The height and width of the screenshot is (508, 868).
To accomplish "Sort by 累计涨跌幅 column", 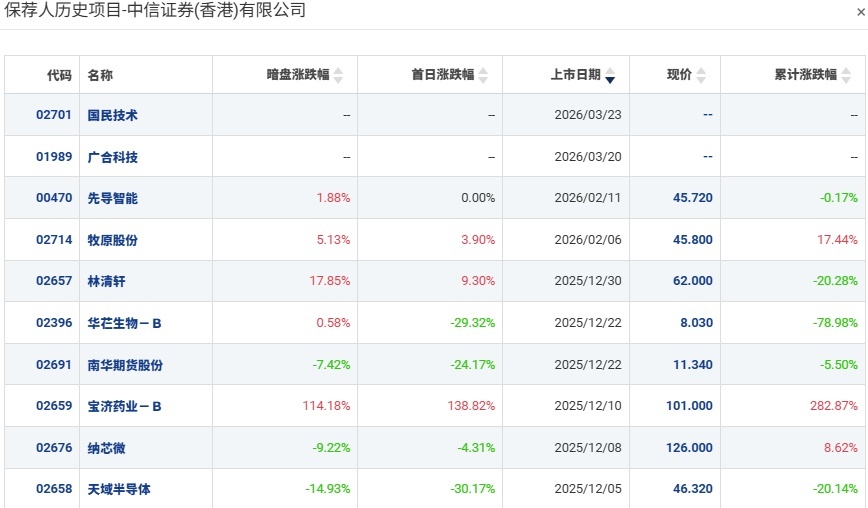I will pyautogui.click(x=812, y=75).
